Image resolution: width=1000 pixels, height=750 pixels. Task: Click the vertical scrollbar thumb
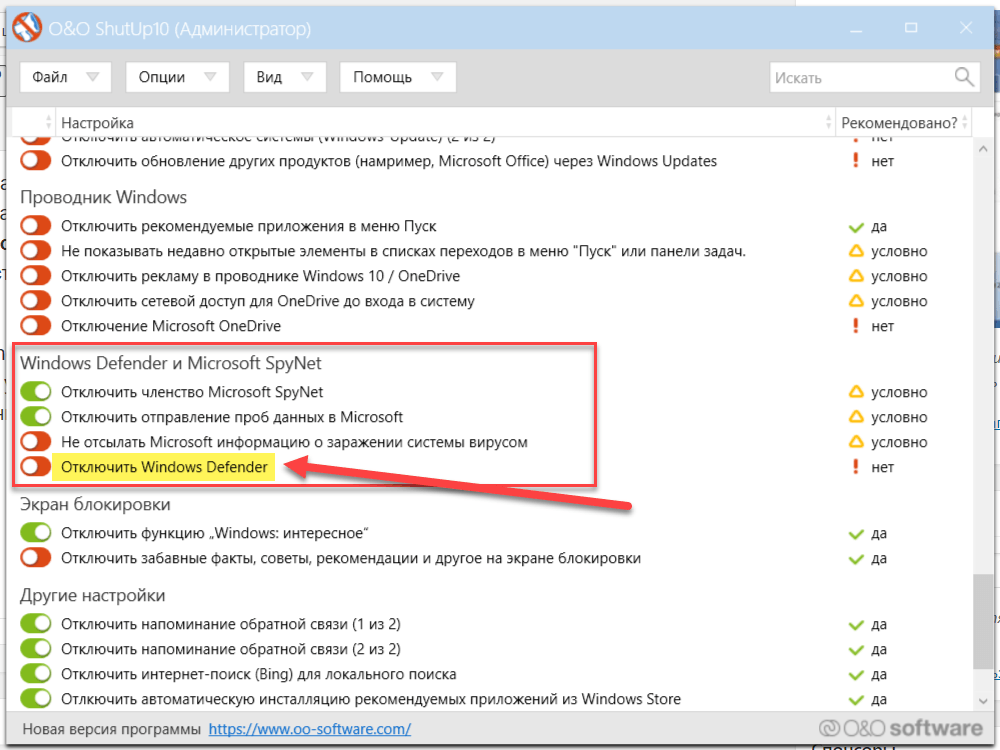coord(983,622)
